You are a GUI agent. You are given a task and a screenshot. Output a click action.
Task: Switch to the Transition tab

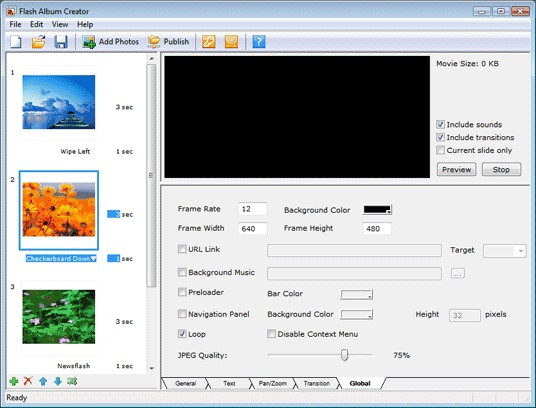pos(317,383)
